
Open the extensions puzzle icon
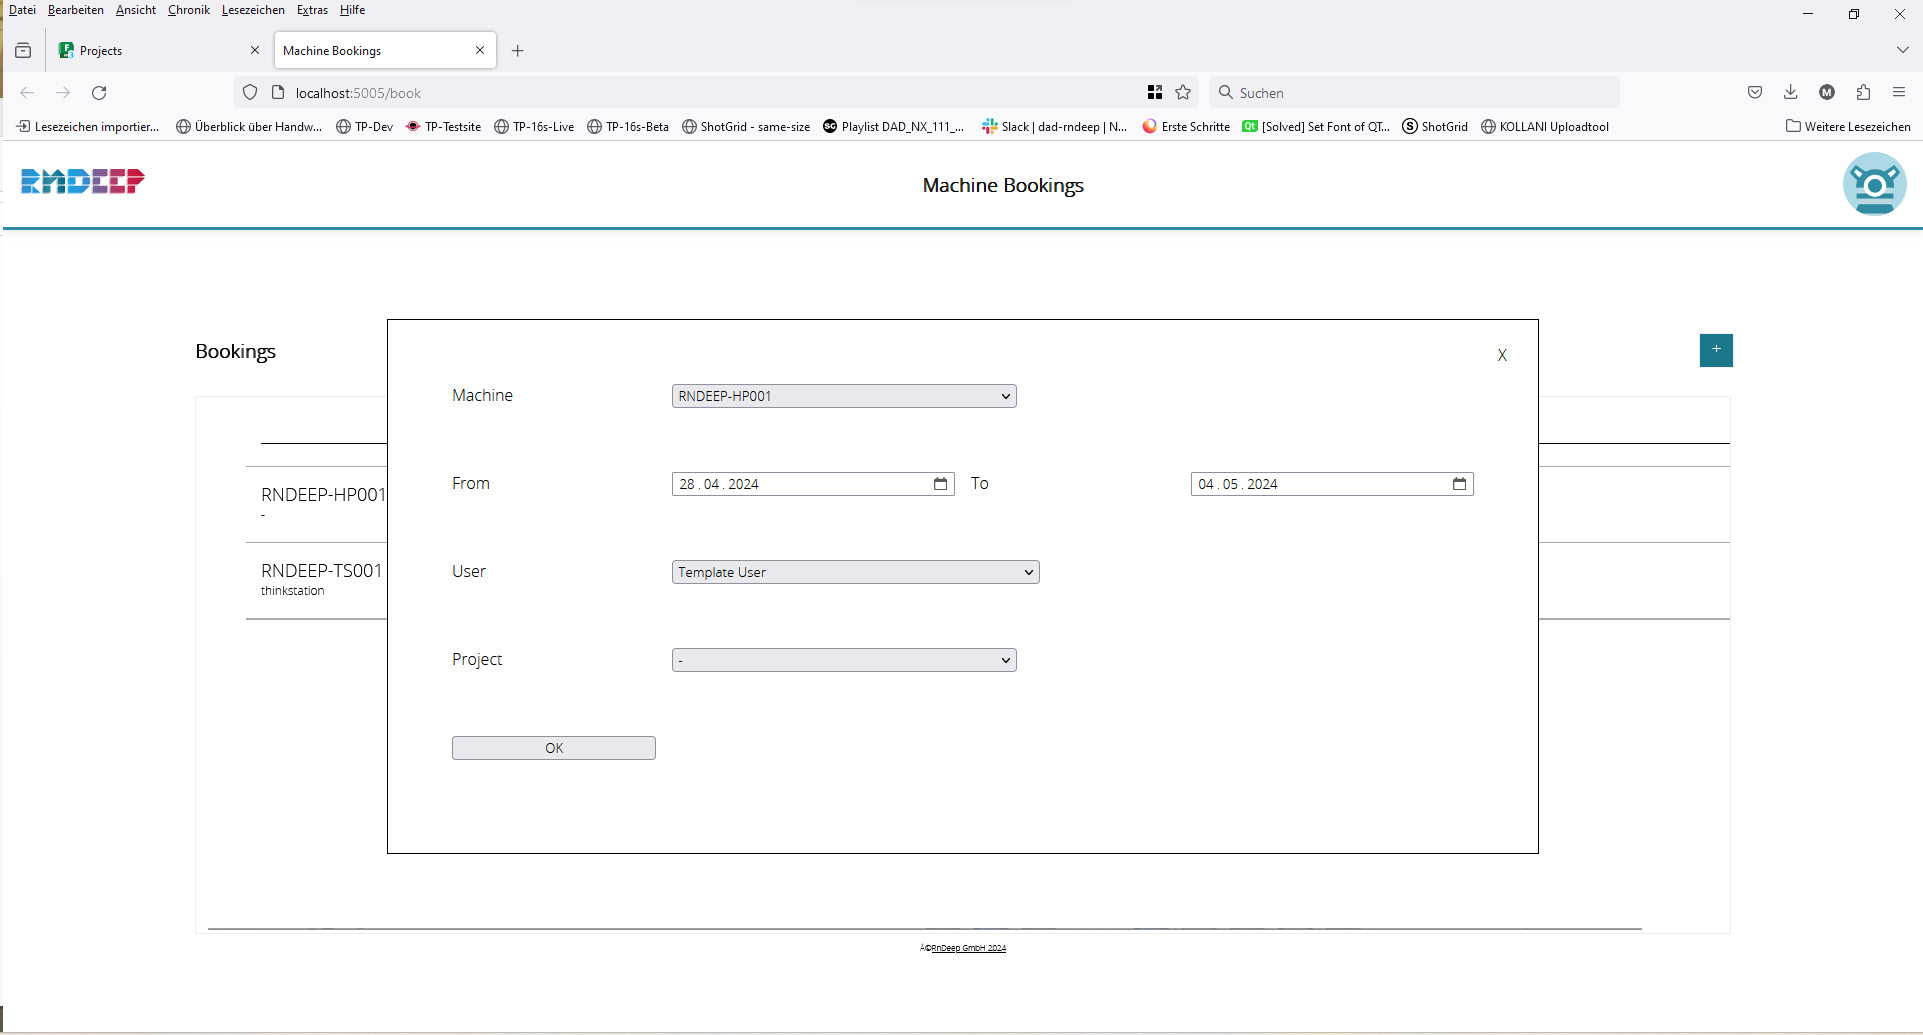coord(1863,93)
